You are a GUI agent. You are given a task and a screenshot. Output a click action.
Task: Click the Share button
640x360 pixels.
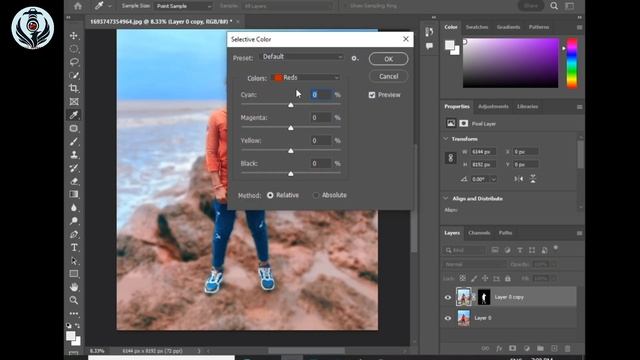(531, 6)
